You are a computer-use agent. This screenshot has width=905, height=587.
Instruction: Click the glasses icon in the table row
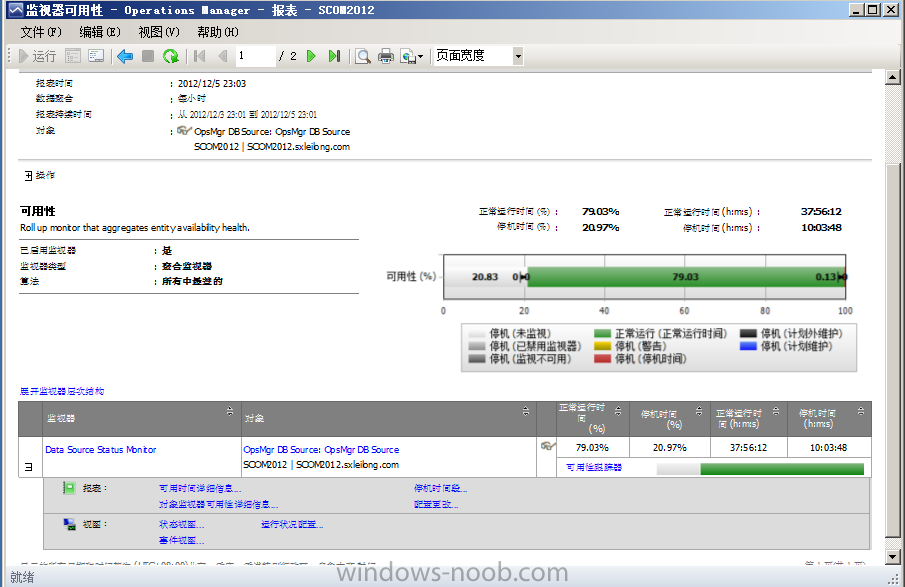548,446
